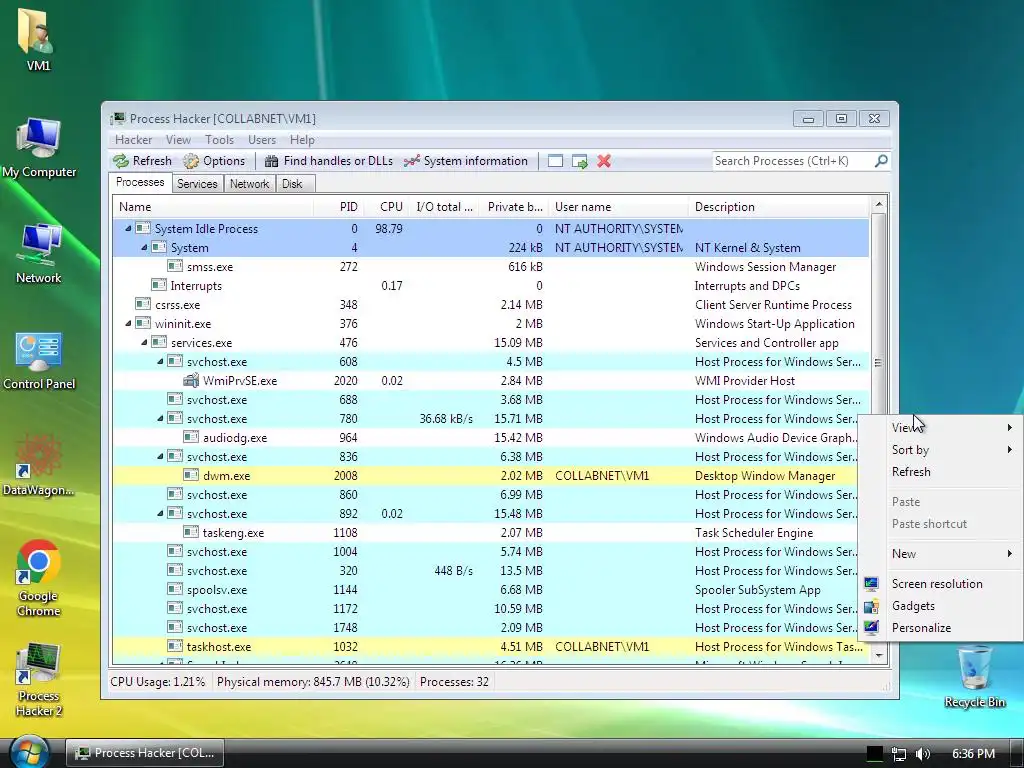Select the smss.exe process row

(x=491, y=266)
